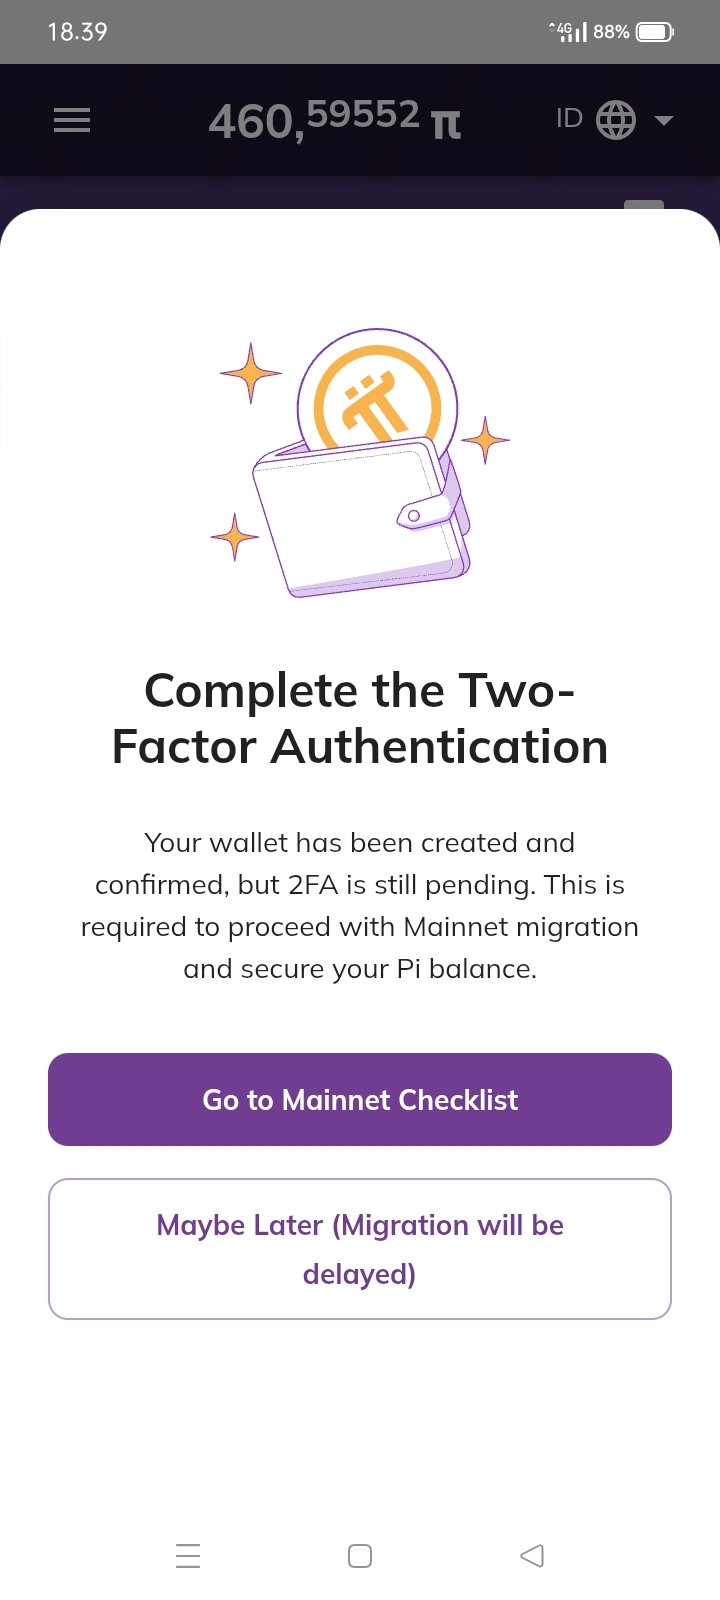Click the sparkle star right of coin
This screenshot has width=720, height=1600.
[x=485, y=440]
